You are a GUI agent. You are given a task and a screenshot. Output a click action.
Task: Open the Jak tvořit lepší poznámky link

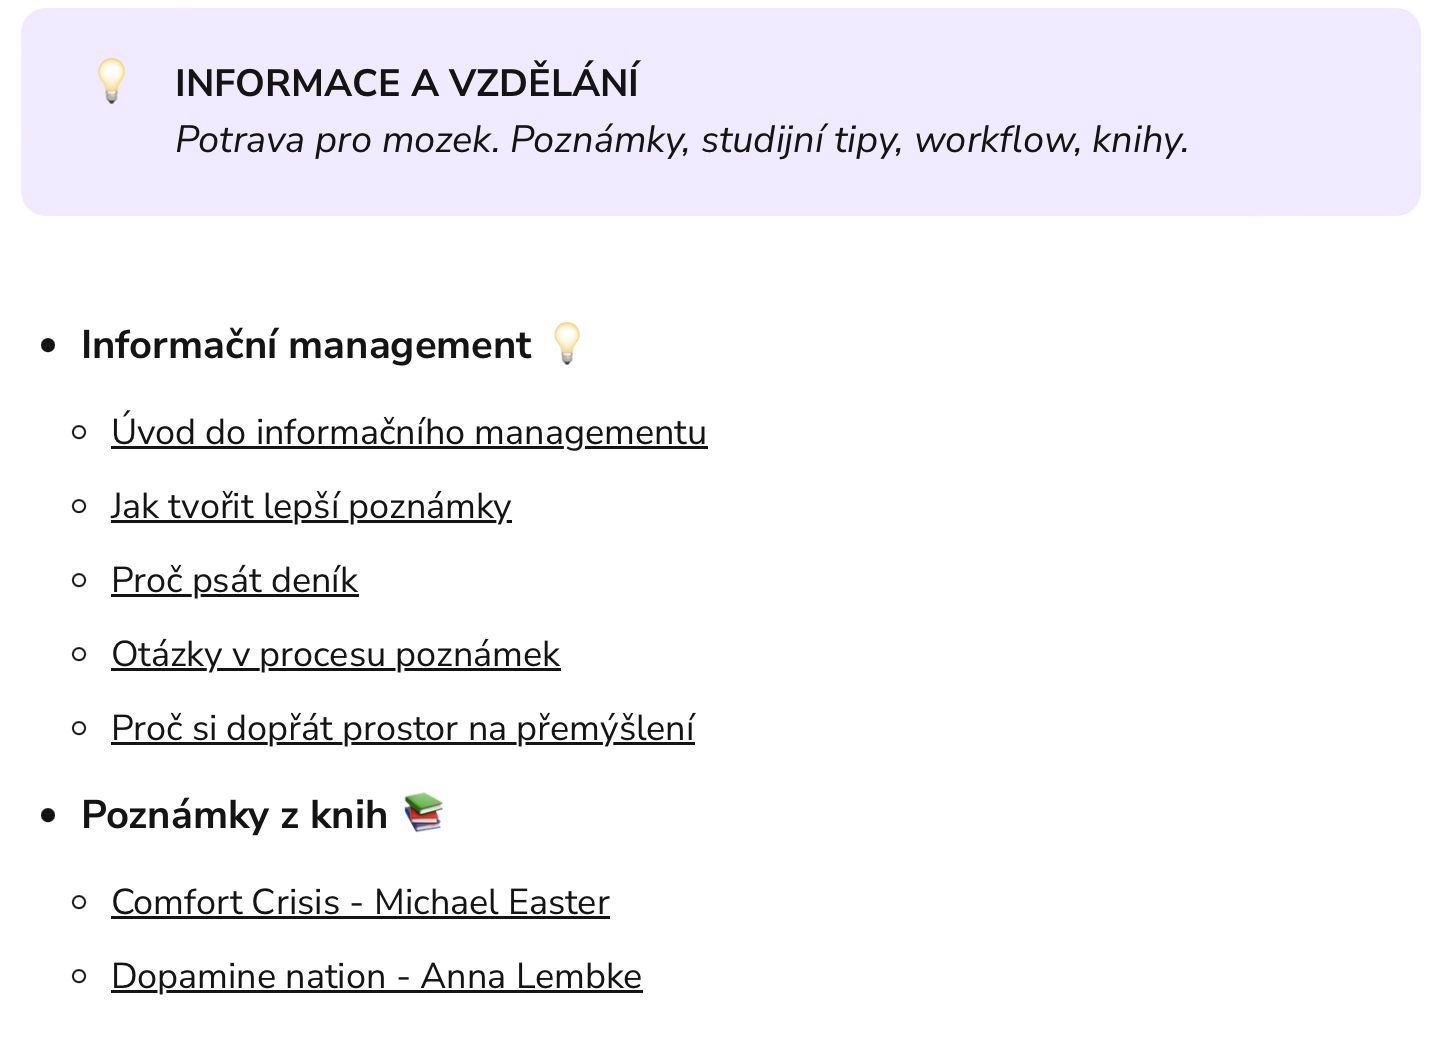[x=311, y=506]
